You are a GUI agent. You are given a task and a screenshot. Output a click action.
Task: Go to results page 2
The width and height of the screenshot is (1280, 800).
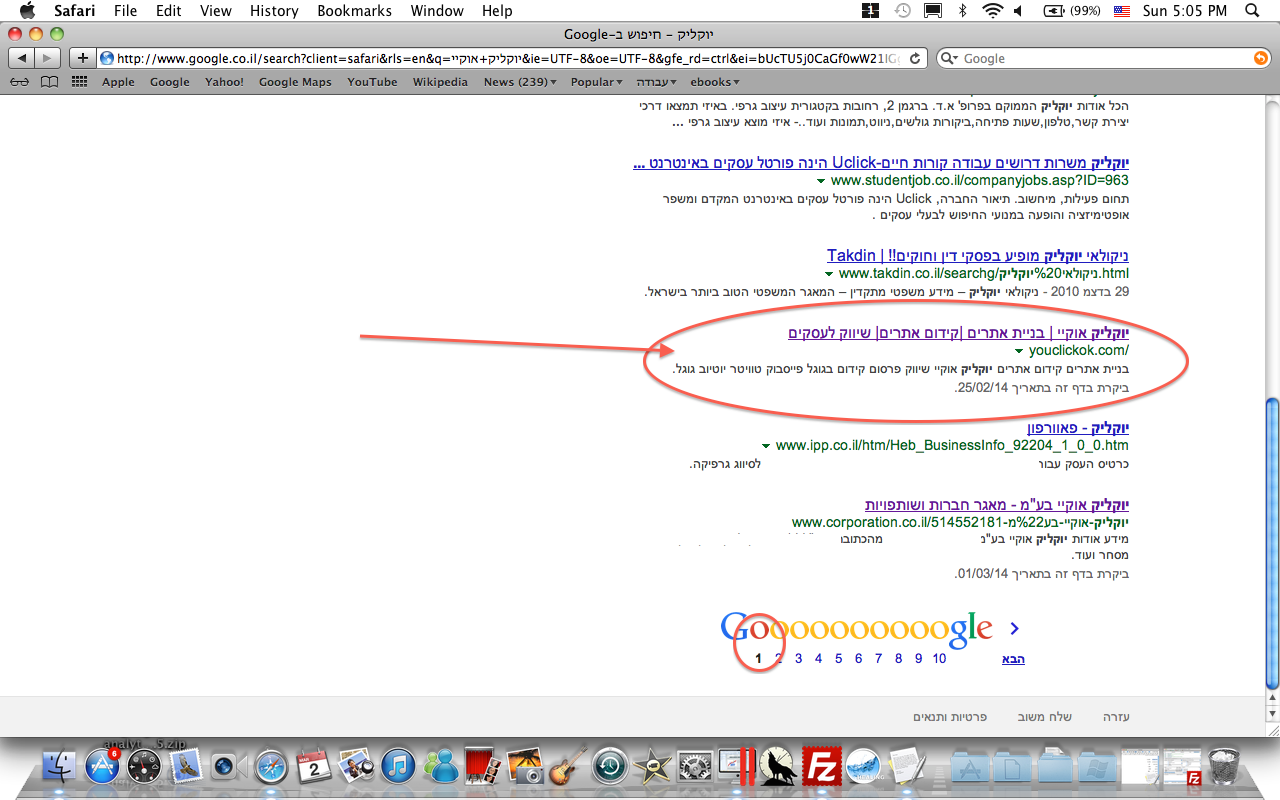coord(779,658)
